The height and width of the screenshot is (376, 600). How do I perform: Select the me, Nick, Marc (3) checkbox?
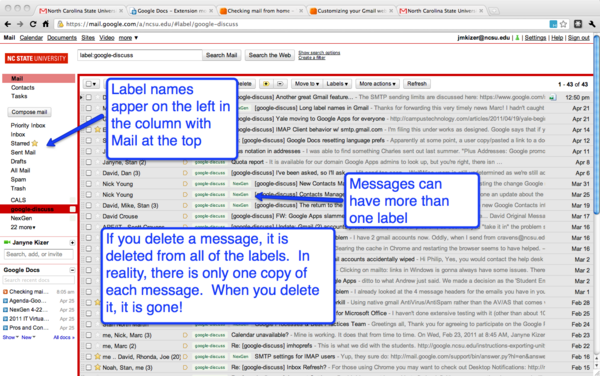88,335
